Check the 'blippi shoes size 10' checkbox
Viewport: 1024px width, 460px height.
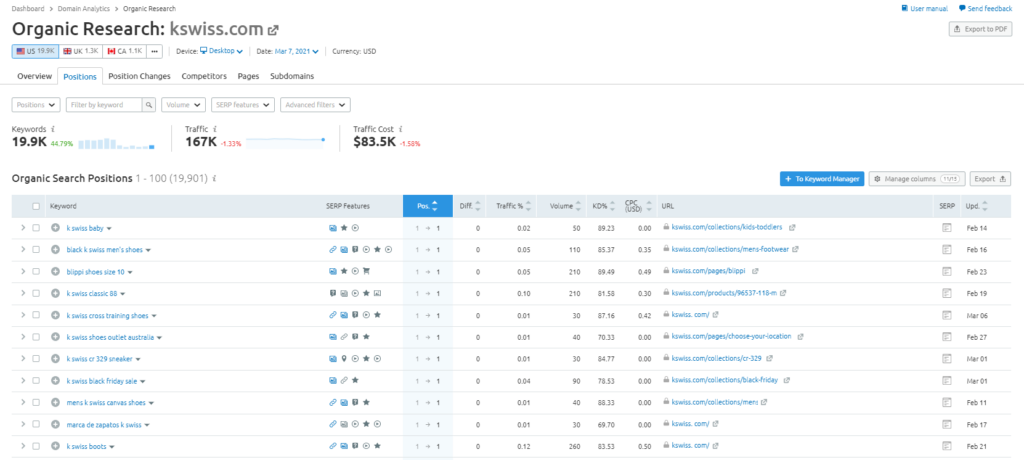[x=37, y=271]
